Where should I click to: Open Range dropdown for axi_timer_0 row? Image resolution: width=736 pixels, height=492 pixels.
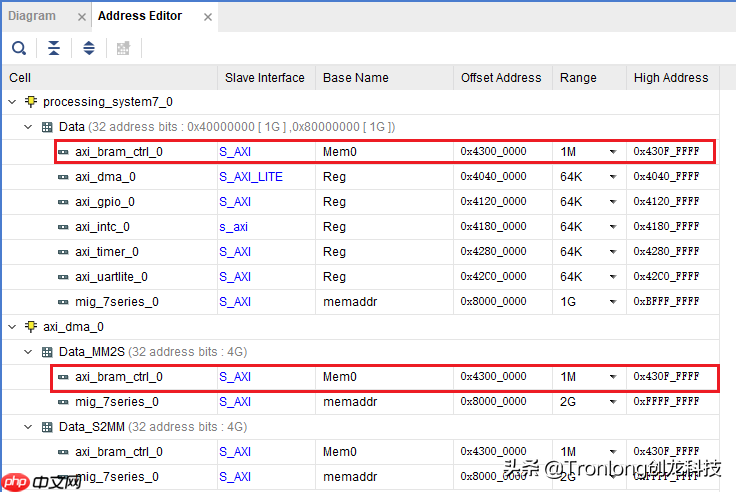tap(613, 252)
